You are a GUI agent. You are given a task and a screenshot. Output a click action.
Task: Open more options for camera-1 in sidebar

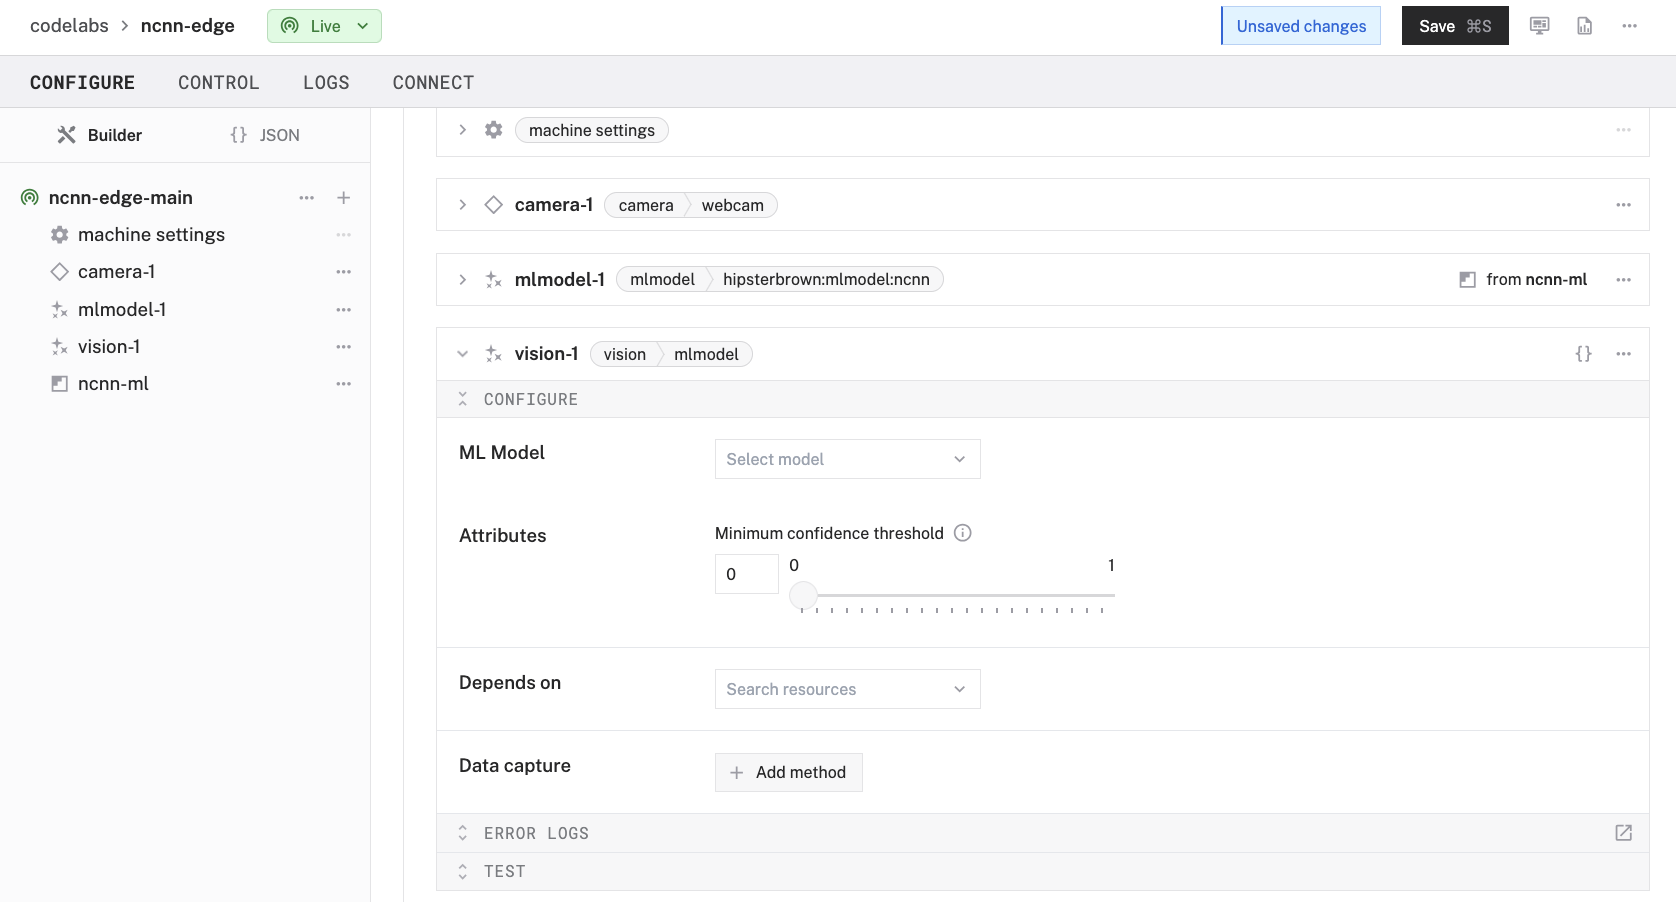(344, 272)
